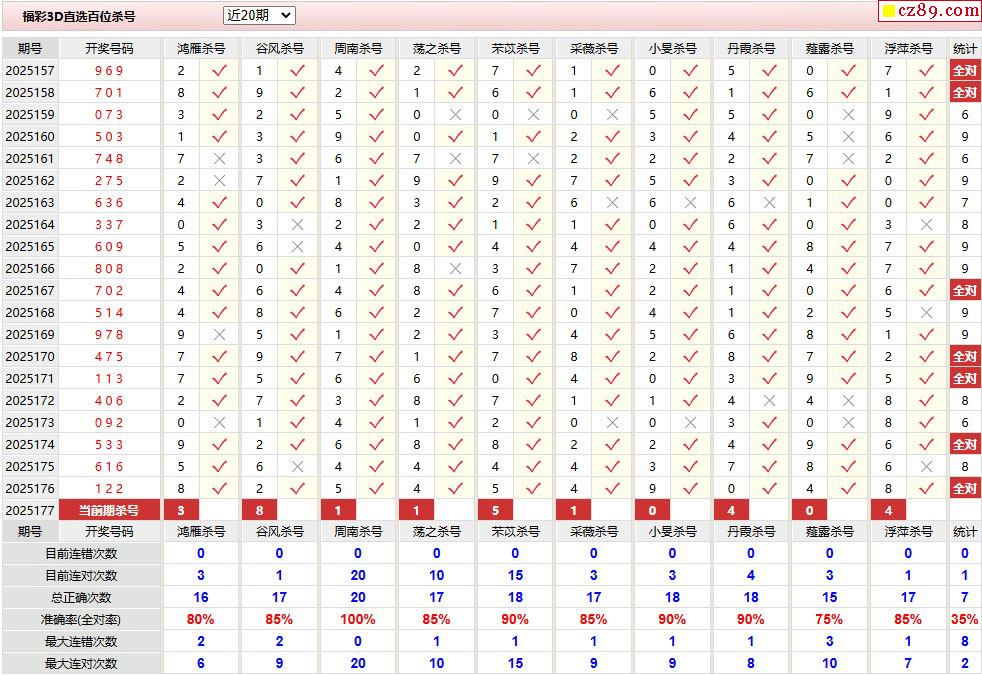This screenshot has height=675, width=982.
Task: Click the 全对 badge in row 2025174
Action: pos(964,445)
